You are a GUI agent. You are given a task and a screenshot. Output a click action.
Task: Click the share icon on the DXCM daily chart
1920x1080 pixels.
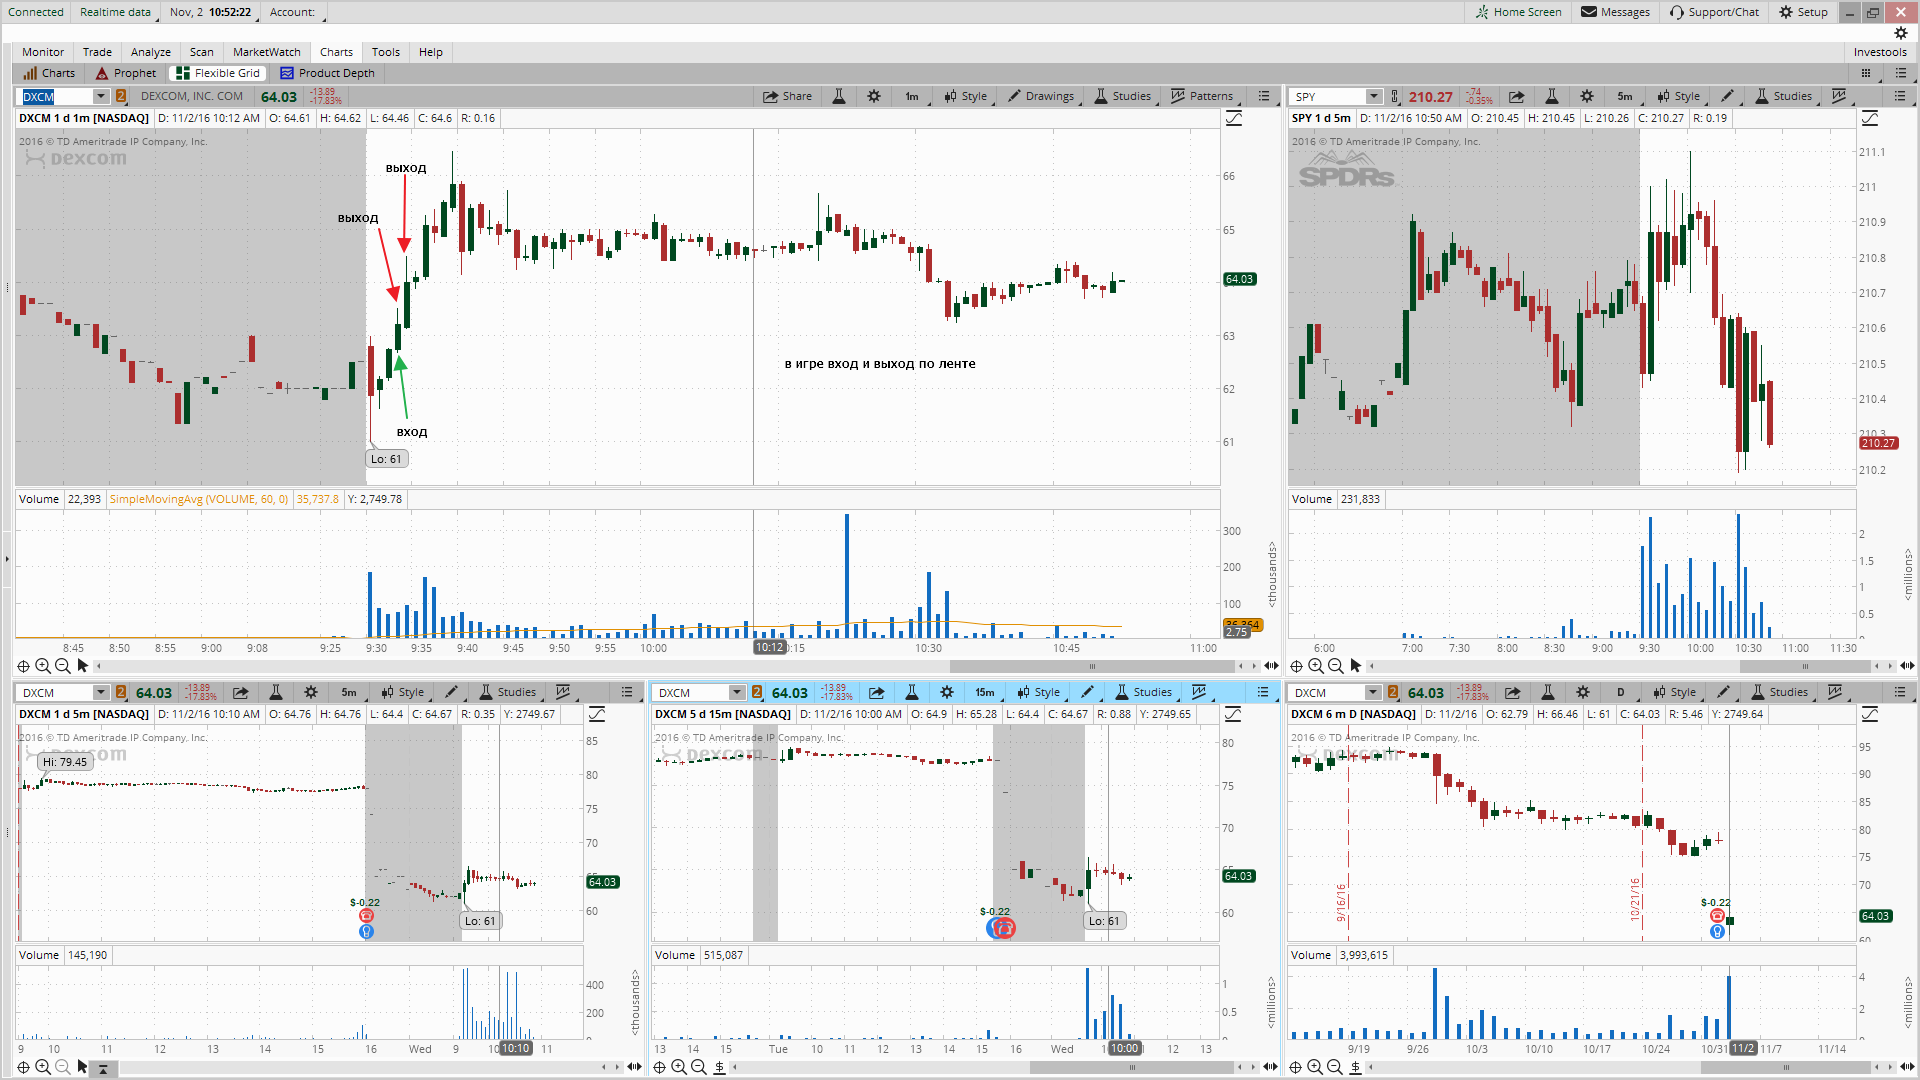1512,692
